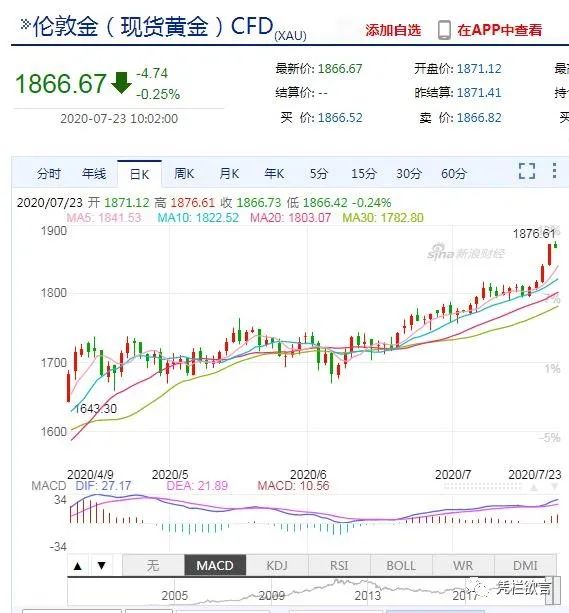Click 伦敦金（现货黄金）CFD title
Viewport: 569px width, 613px height.
[x=153, y=27]
